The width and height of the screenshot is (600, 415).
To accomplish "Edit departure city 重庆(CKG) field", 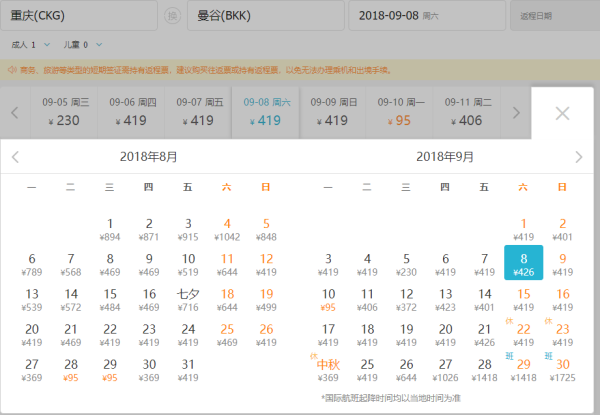I will [79, 15].
